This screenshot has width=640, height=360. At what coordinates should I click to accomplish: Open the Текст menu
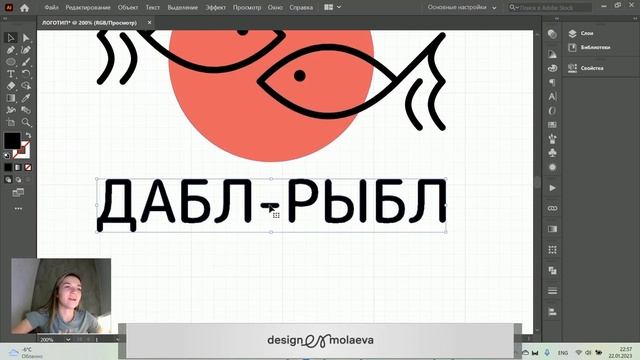[x=153, y=7]
